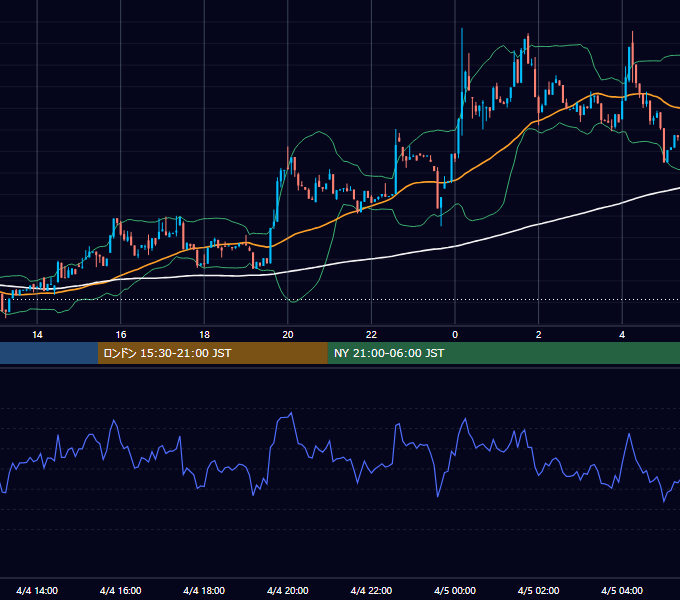Click the NY 21:00-06:00 JST session band

(503, 353)
